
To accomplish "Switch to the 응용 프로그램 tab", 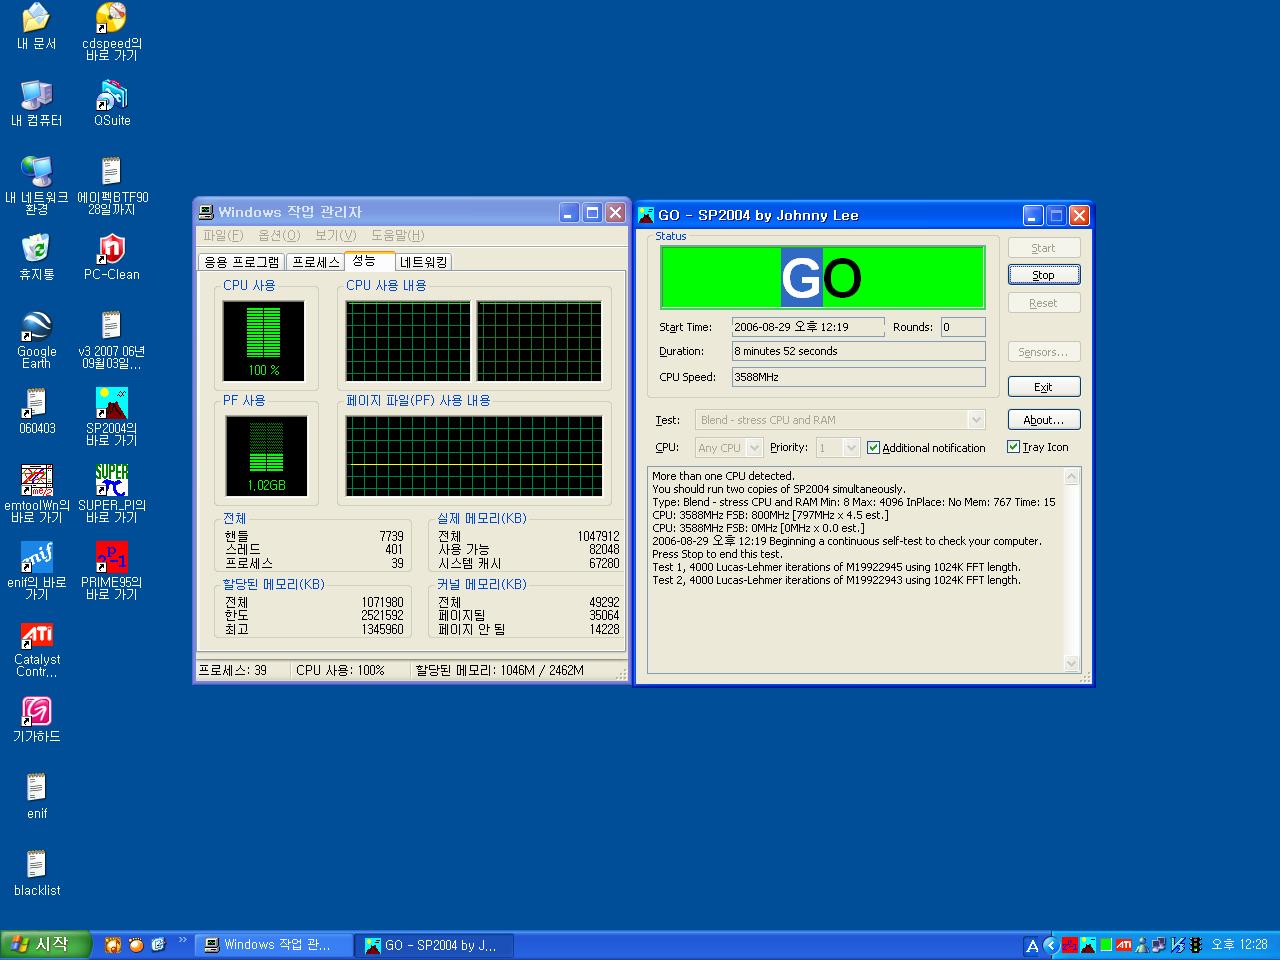I will click(x=242, y=262).
